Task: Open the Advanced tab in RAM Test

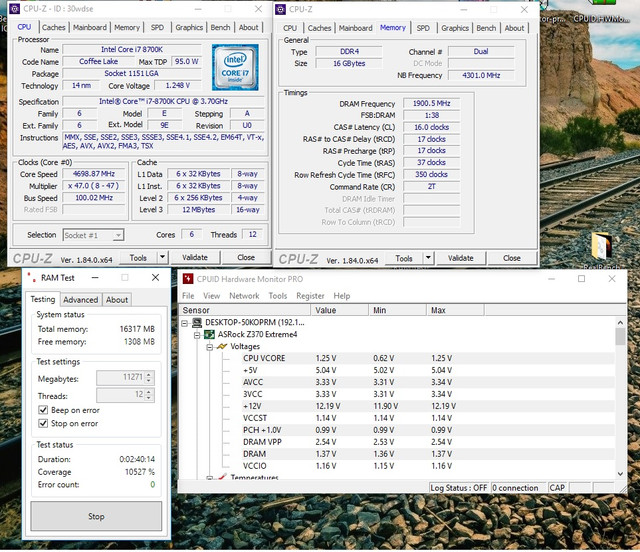Action: pyautogui.click(x=80, y=300)
